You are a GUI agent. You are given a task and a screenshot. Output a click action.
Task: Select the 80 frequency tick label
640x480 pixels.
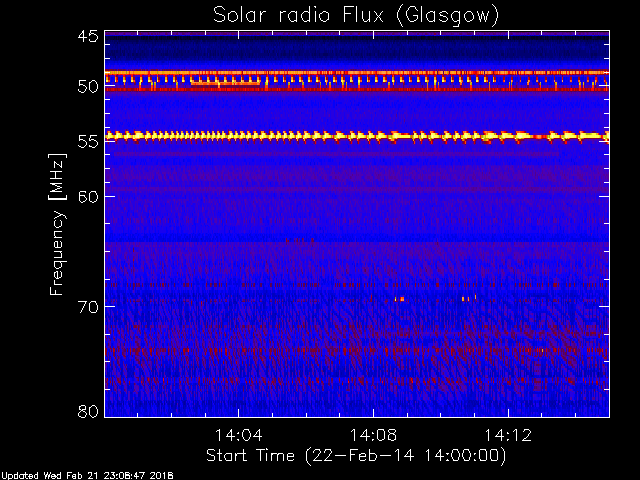coord(88,411)
